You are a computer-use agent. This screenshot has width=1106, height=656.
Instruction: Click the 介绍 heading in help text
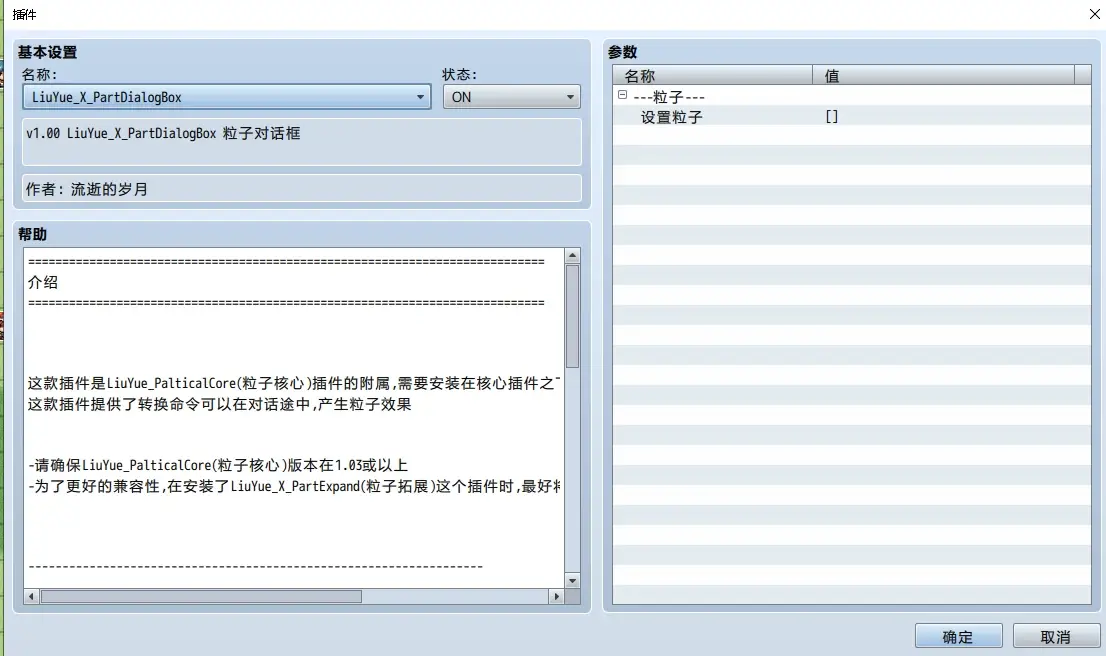(x=43, y=282)
